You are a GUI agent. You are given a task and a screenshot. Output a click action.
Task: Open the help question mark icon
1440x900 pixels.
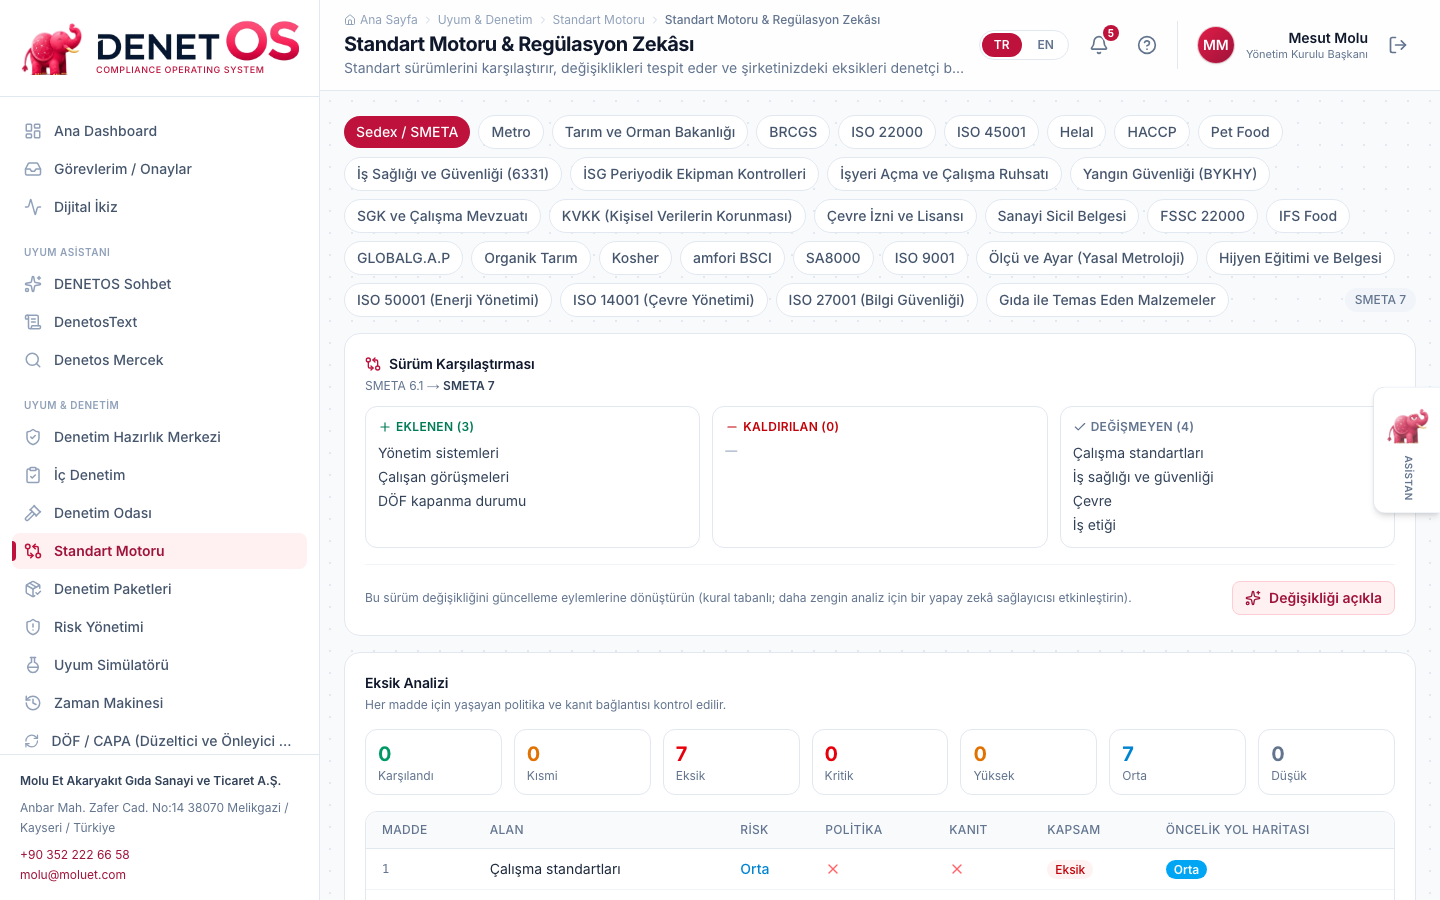pos(1147,45)
